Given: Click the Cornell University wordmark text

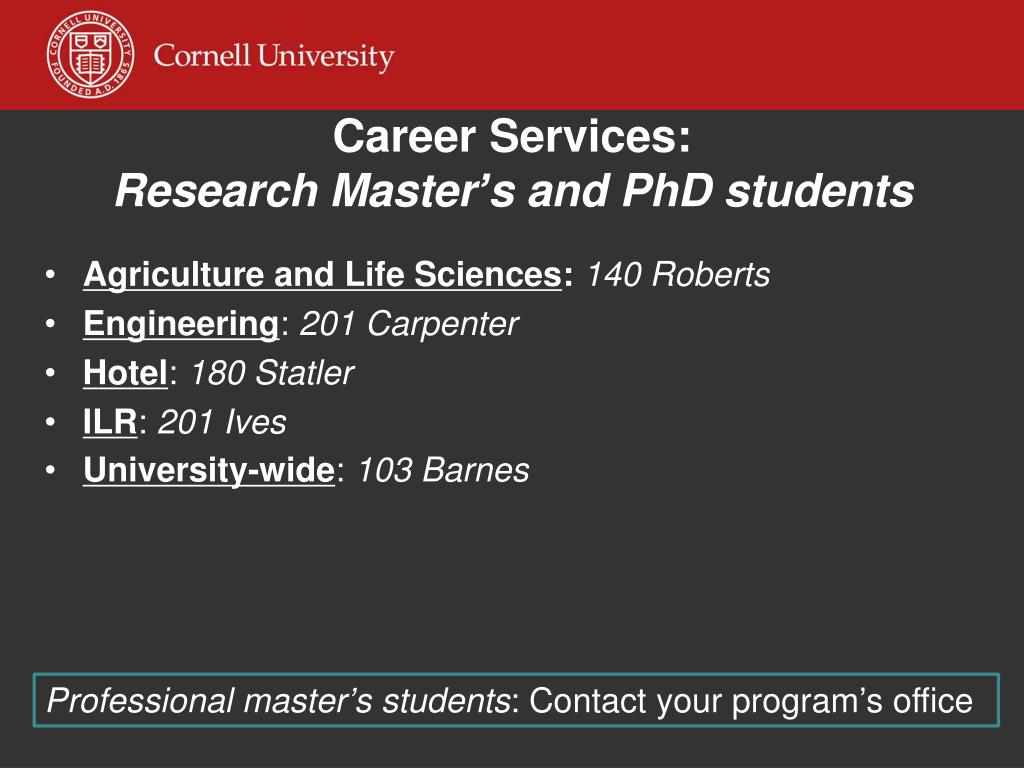Looking at the screenshot, I should pos(274,56).
